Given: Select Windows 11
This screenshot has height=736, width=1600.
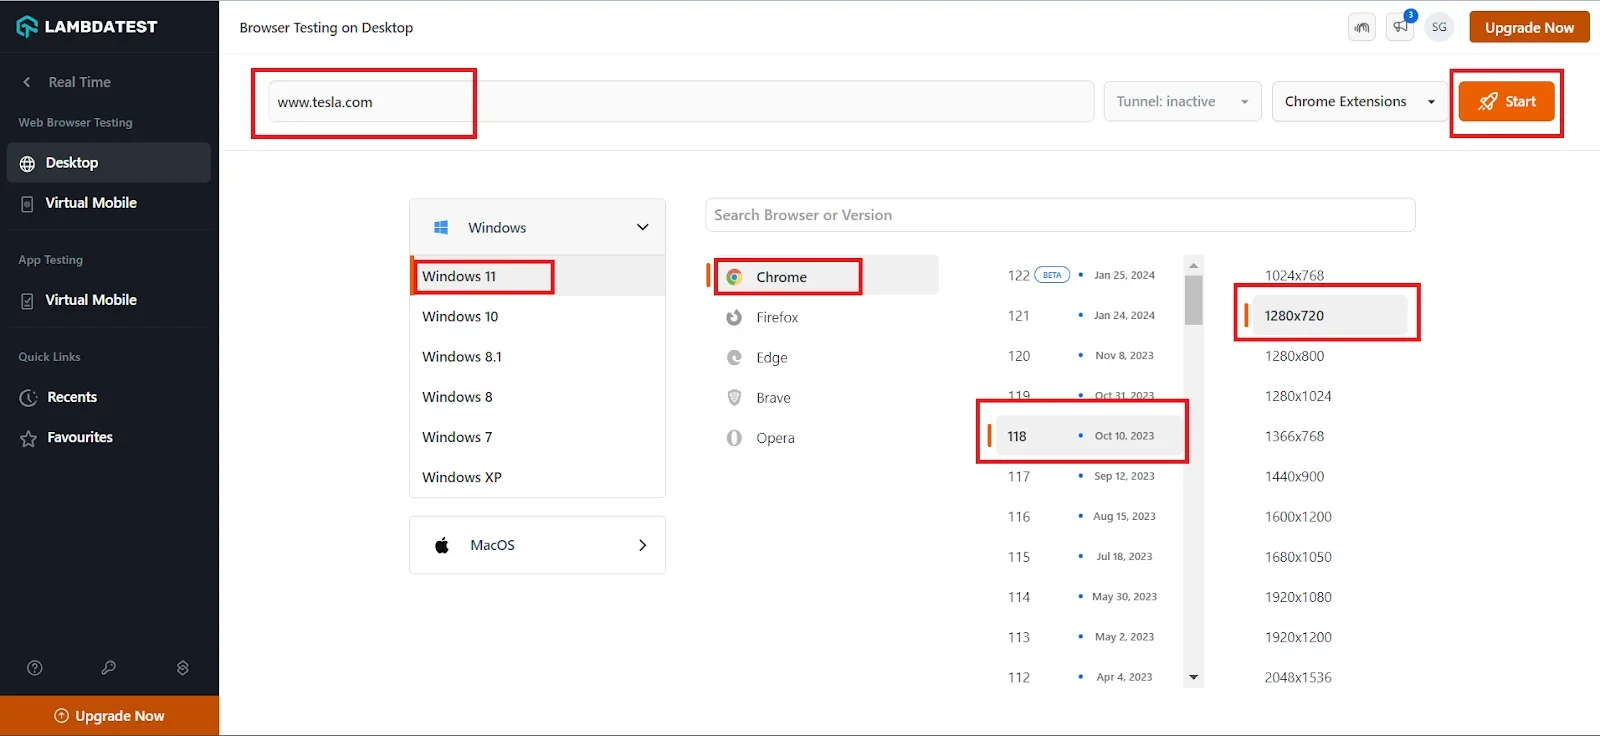Looking at the screenshot, I should (x=537, y=276).
